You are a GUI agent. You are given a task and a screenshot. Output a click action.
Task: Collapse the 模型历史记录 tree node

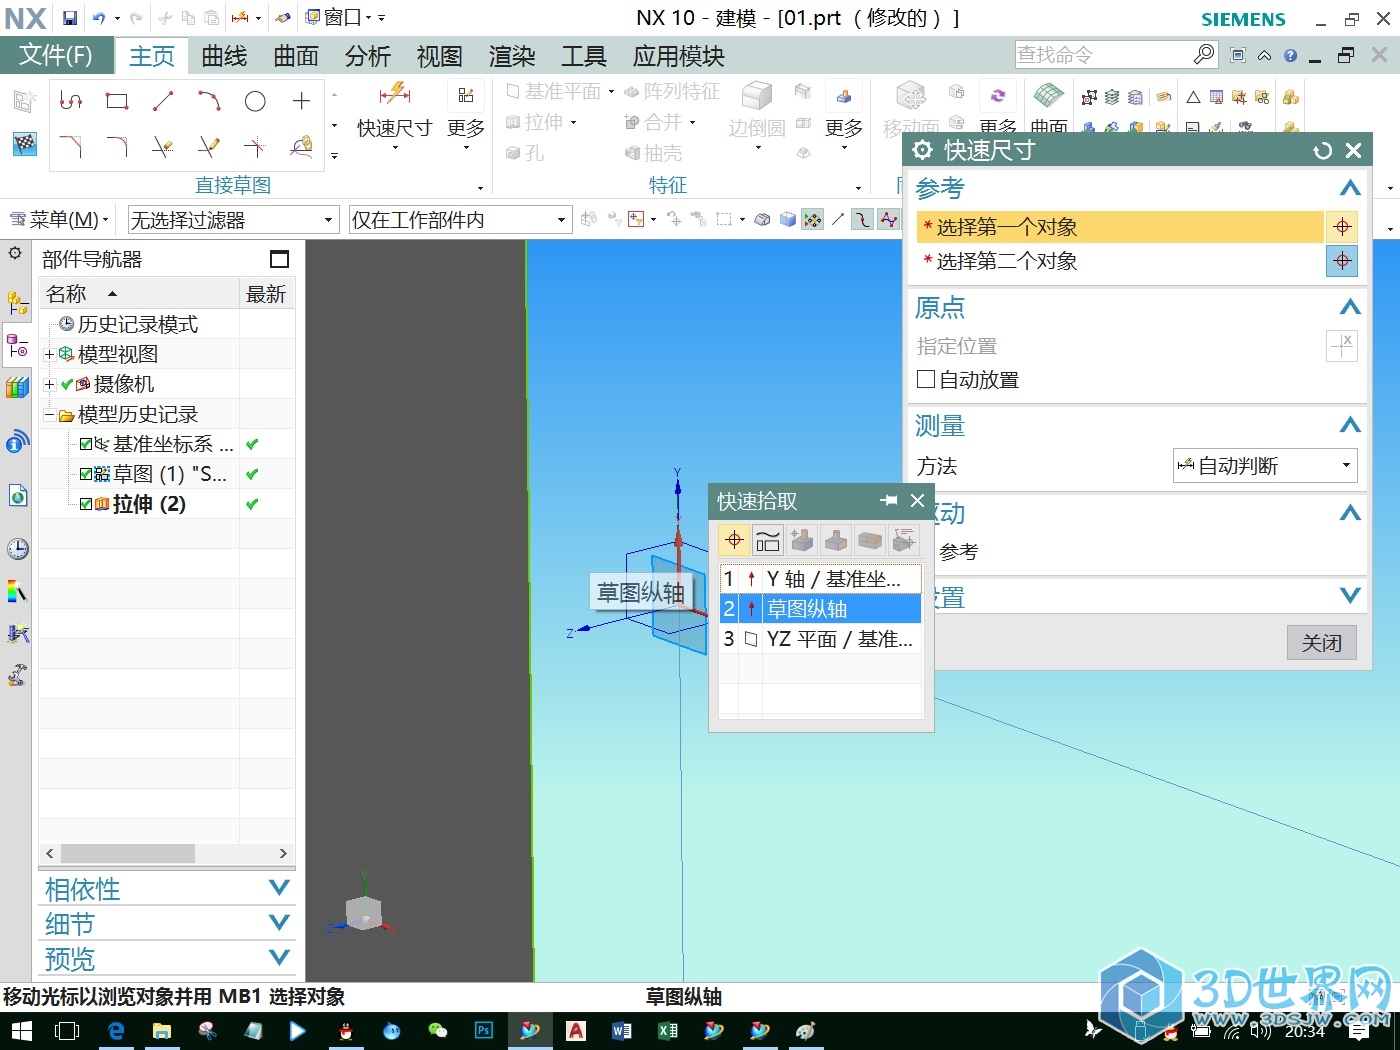coord(49,414)
